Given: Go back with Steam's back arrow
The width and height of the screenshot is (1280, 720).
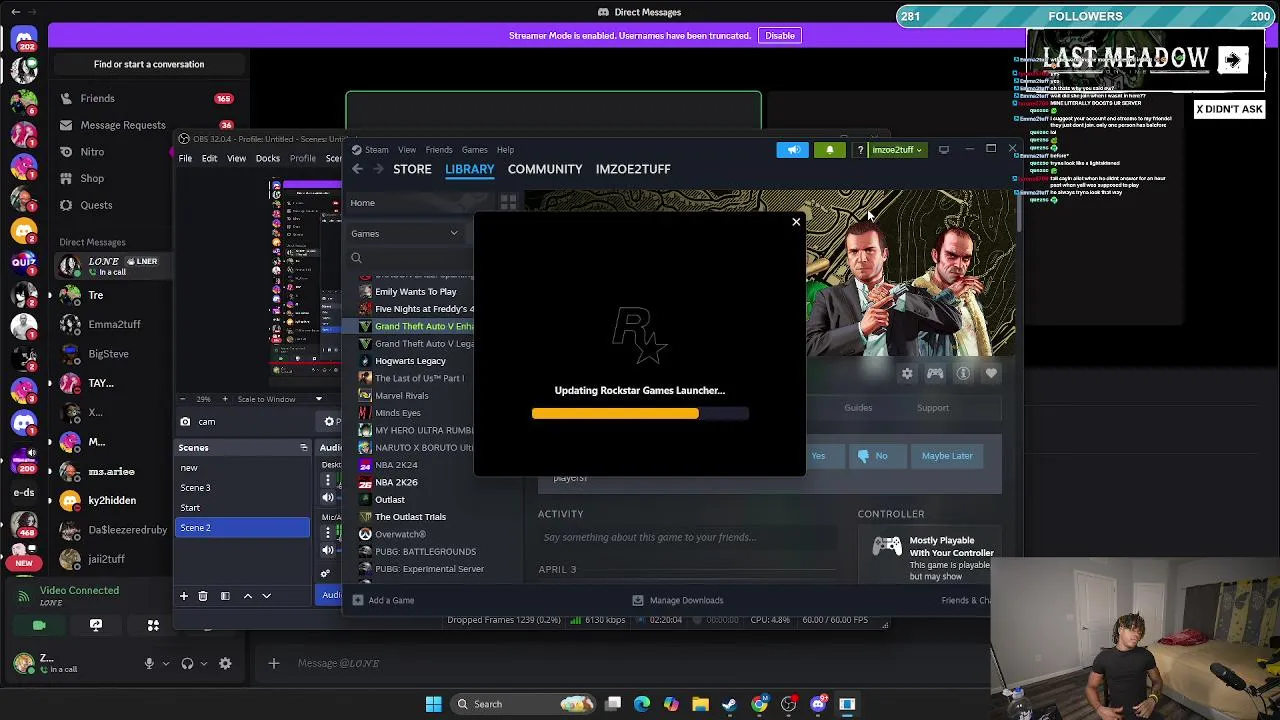Looking at the screenshot, I should [x=357, y=169].
